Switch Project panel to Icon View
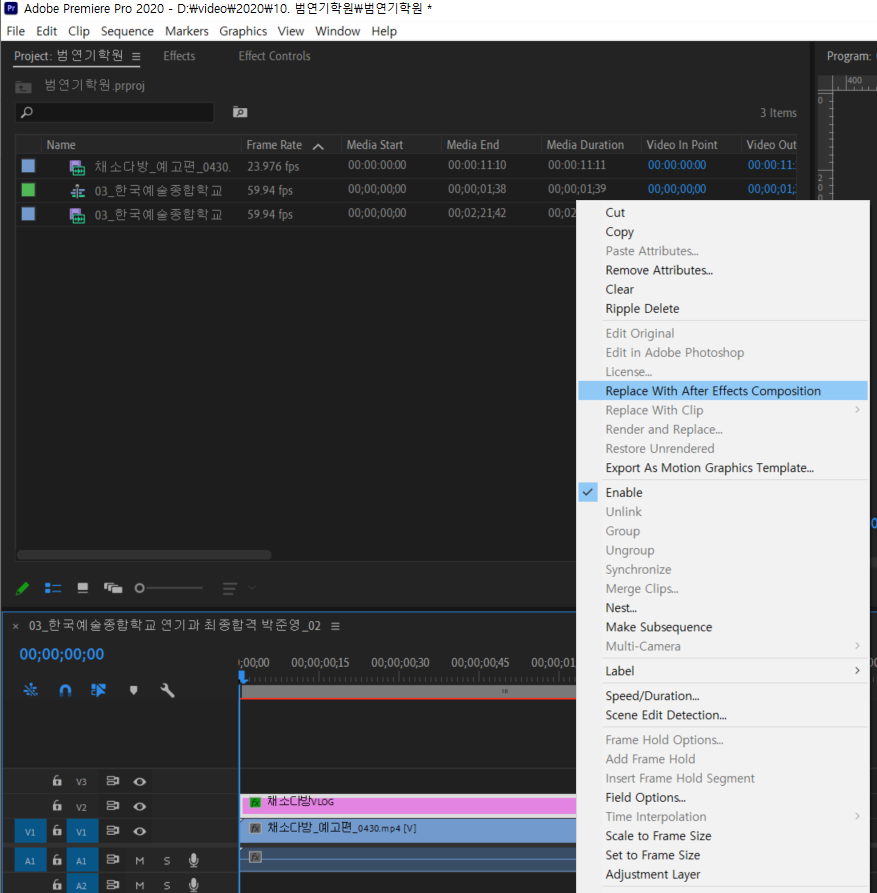Image resolution: width=877 pixels, height=893 pixels. pos(83,588)
